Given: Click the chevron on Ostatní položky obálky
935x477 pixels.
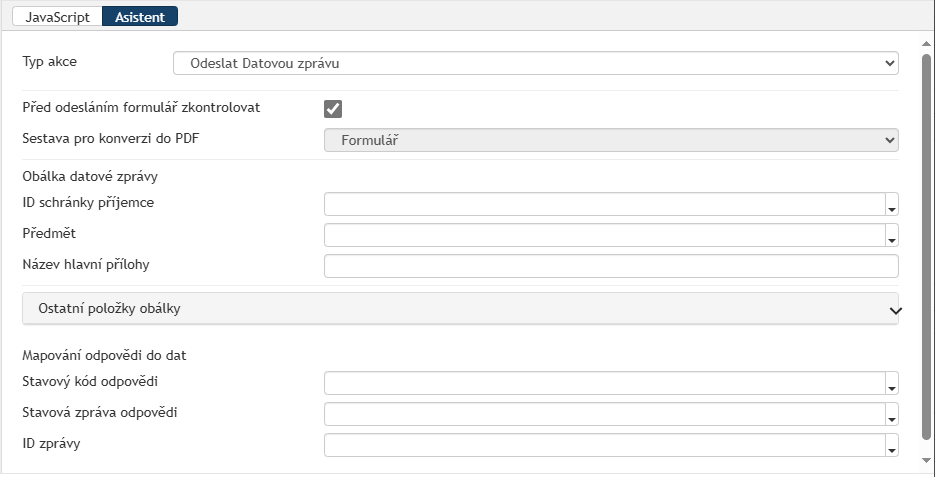Looking at the screenshot, I should point(895,311).
